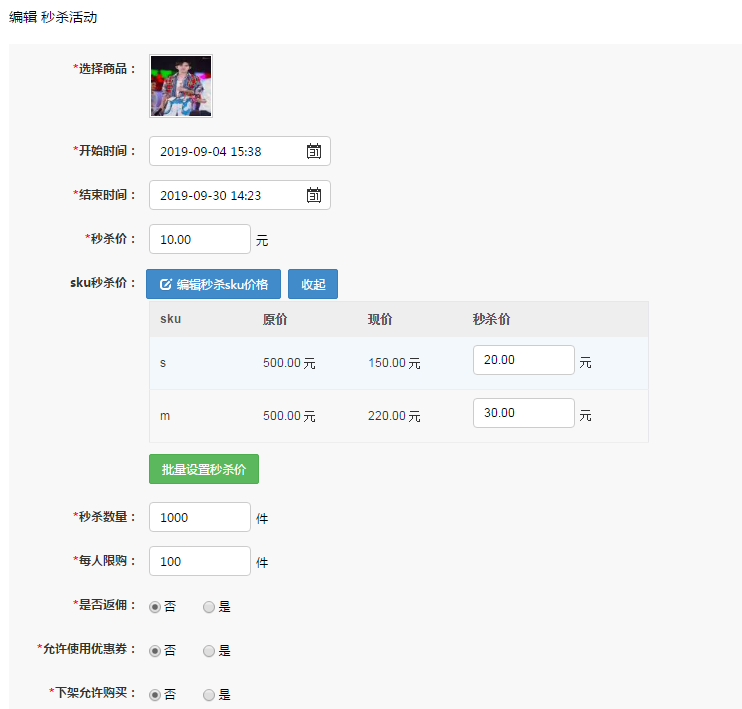Image resolution: width=742 pixels, height=709 pixels.
Task: Click the edit pencil icon on the sku price button
Action: tap(165, 284)
